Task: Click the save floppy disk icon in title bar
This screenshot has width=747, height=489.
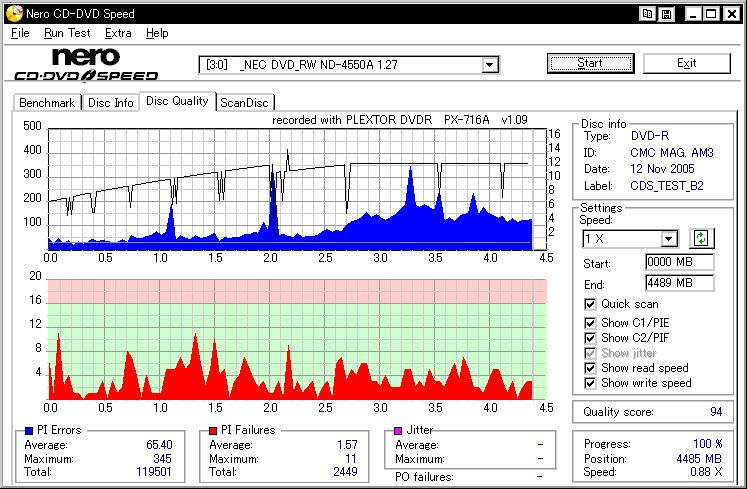Action: 666,14
